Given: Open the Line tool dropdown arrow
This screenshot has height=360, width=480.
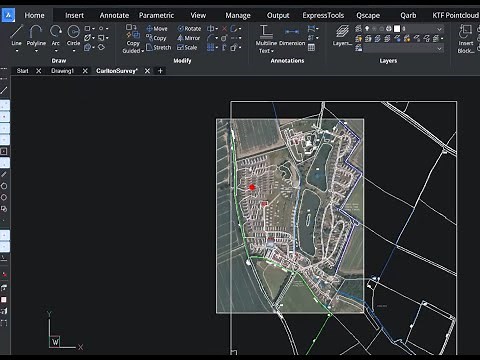Looking at the screenshot, I should [x=17, y=51].
